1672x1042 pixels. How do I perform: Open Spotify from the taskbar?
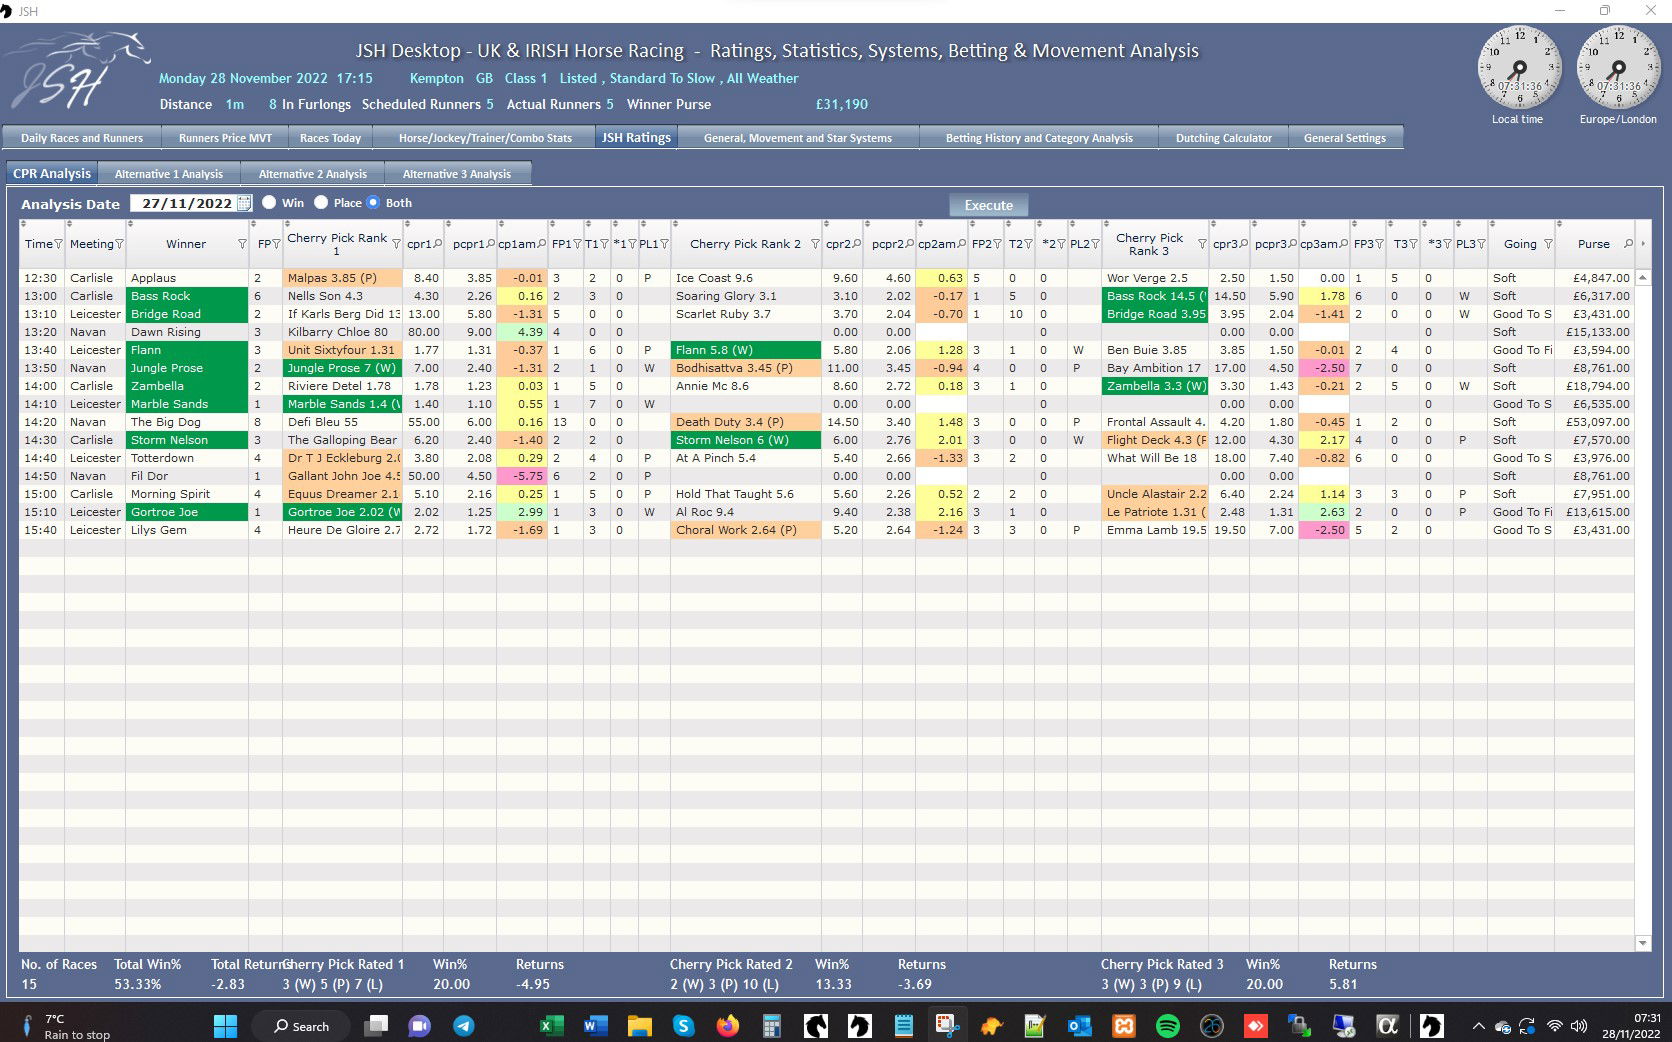(x=1167, y=1025)
